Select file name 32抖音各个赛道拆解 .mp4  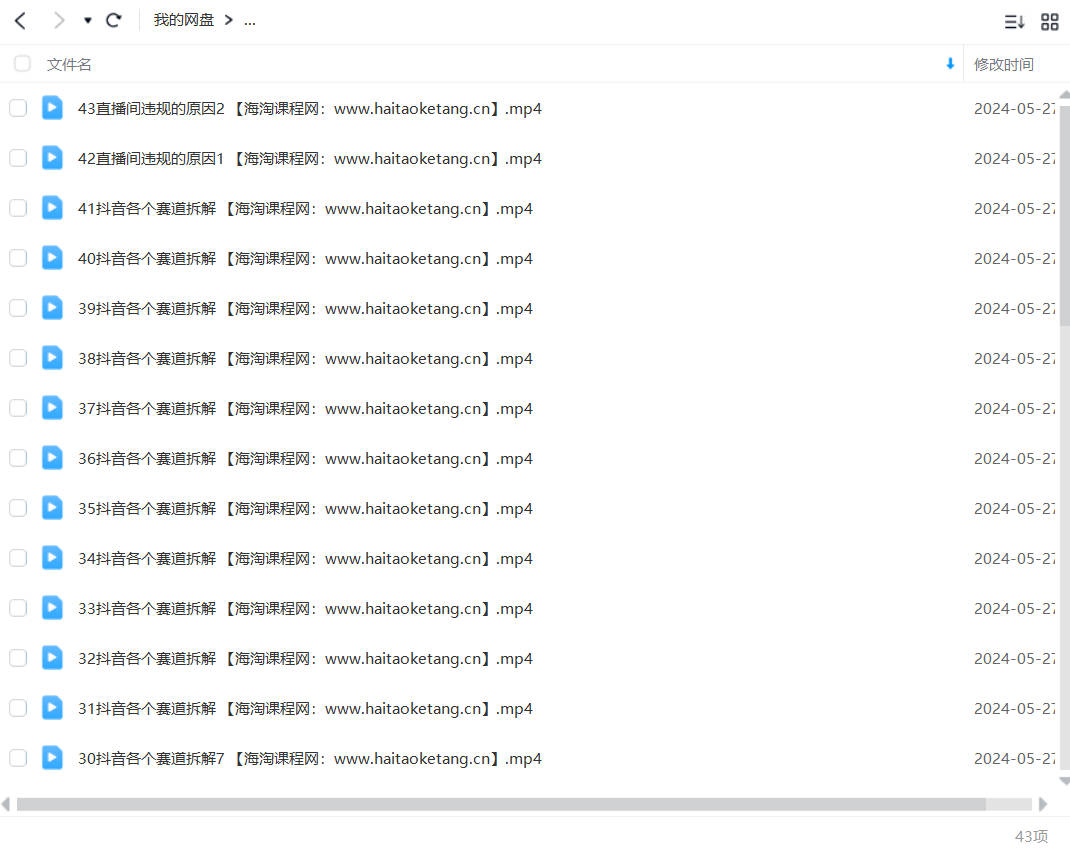click(x=305, y=659)
